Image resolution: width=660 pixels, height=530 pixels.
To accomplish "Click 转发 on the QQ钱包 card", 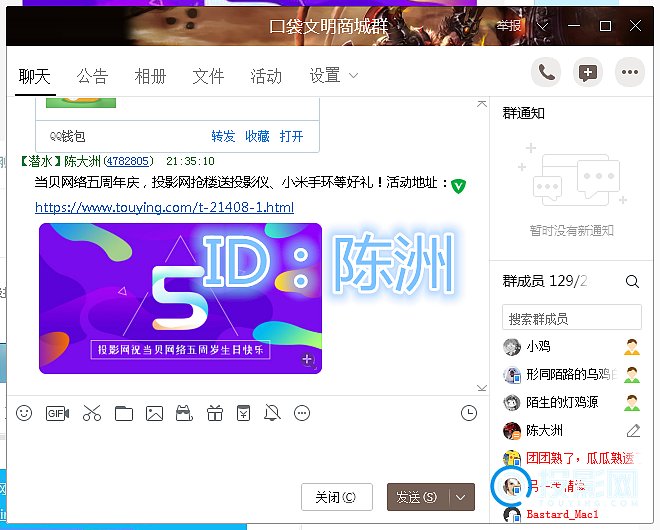I will 223,136.
